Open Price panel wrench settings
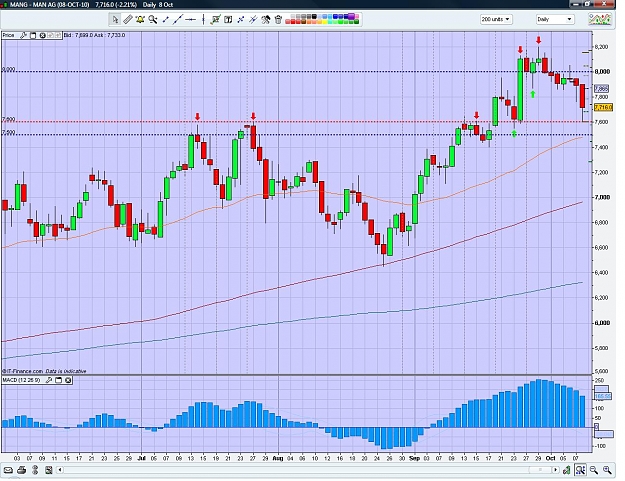Screen dimensions: 625x481 pos(24,35)
